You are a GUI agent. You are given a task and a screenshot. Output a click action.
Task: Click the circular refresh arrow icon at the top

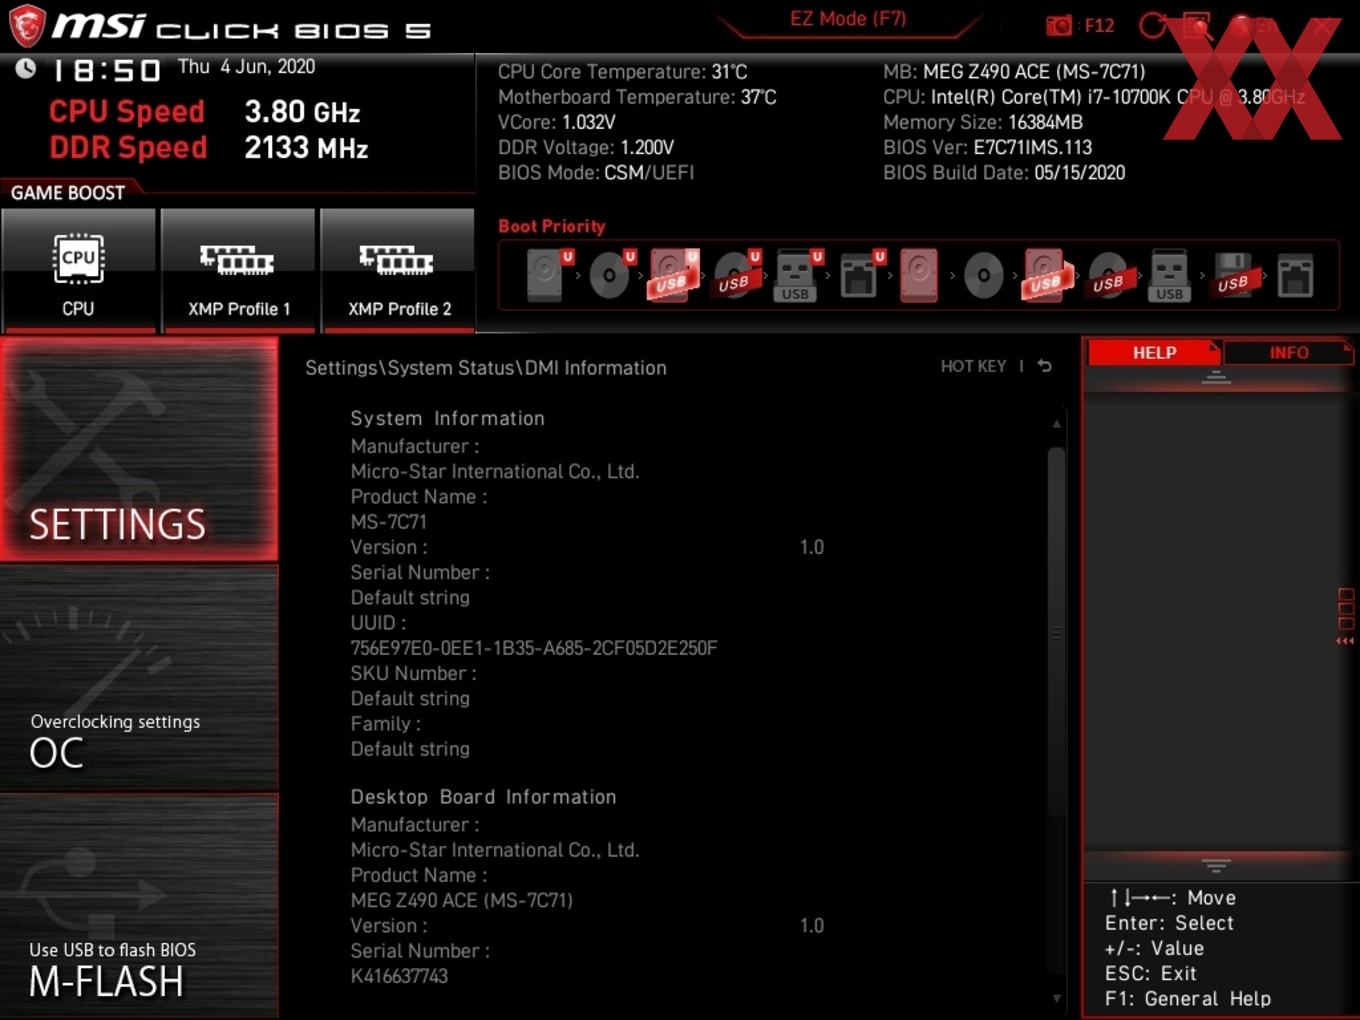pos(1152,25)
